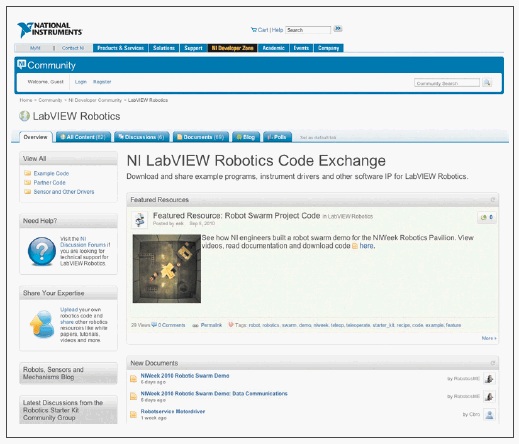This screenshot has width=519, height=444.
Task: Switch to the Discussions tab
Action: [x=142, y=137]
